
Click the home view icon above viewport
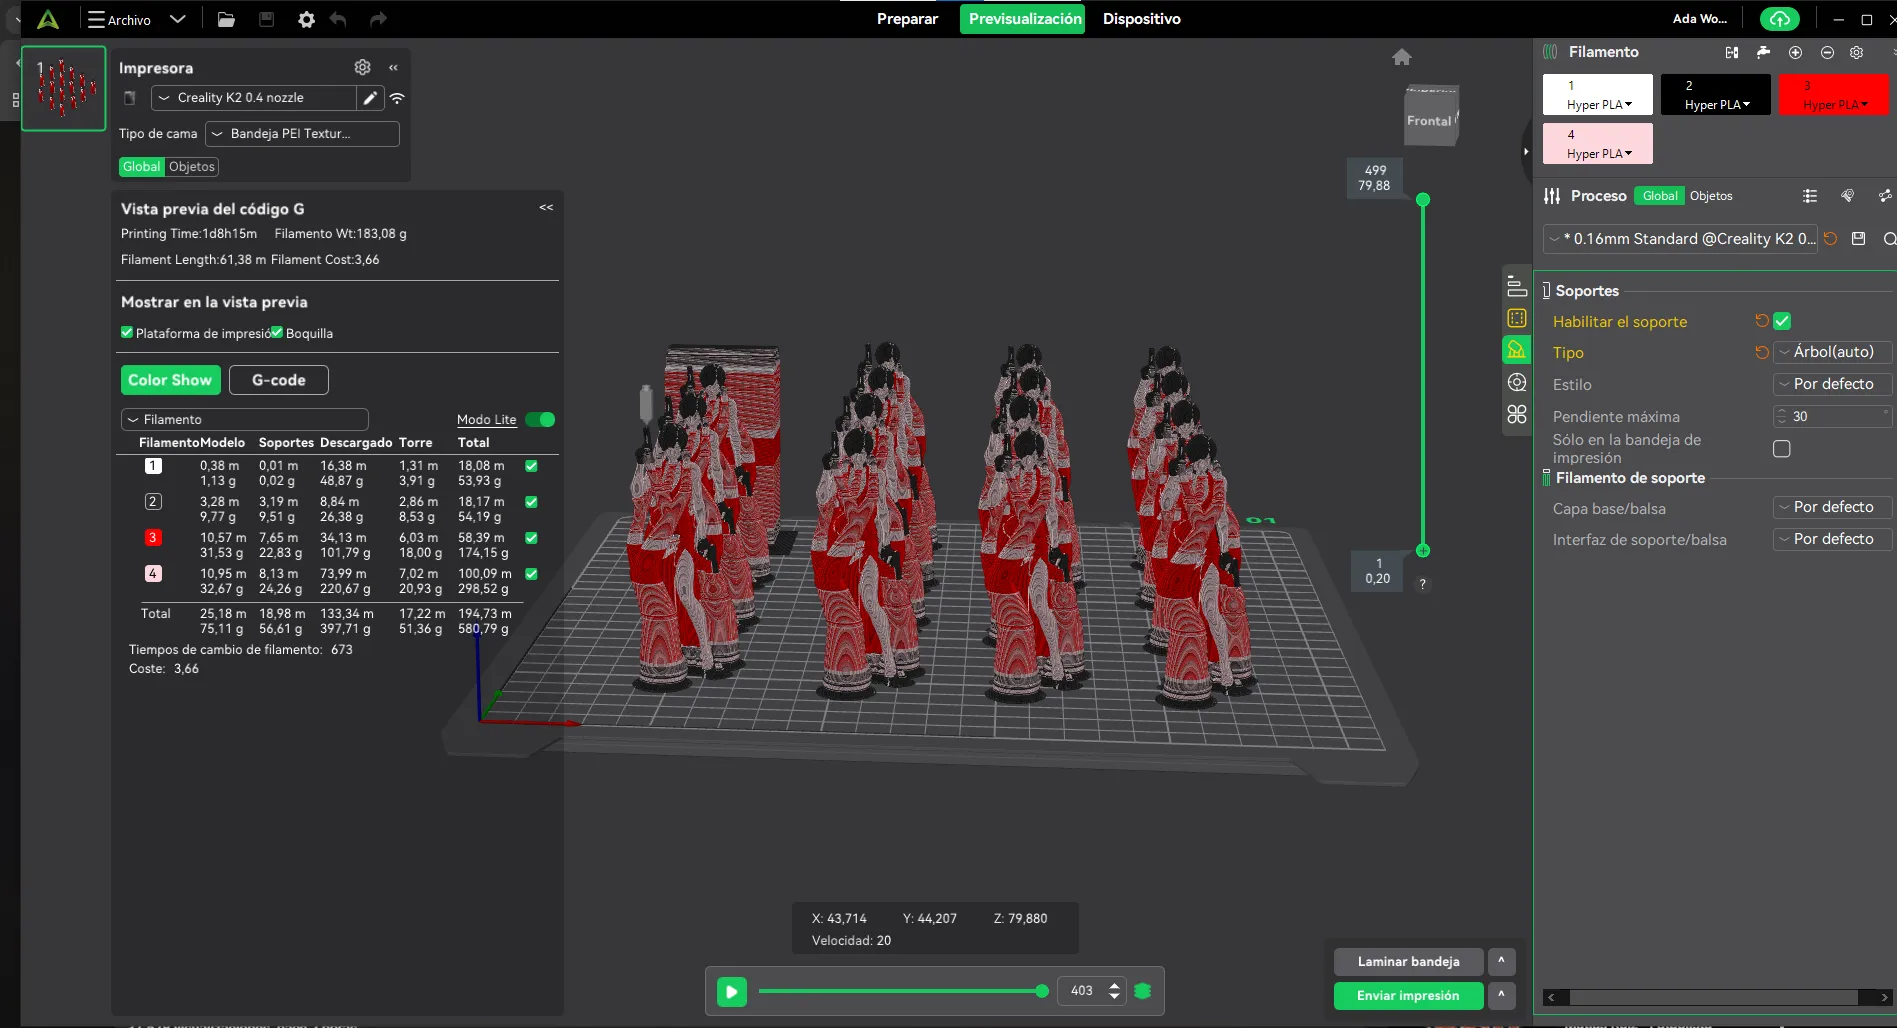1401,57
